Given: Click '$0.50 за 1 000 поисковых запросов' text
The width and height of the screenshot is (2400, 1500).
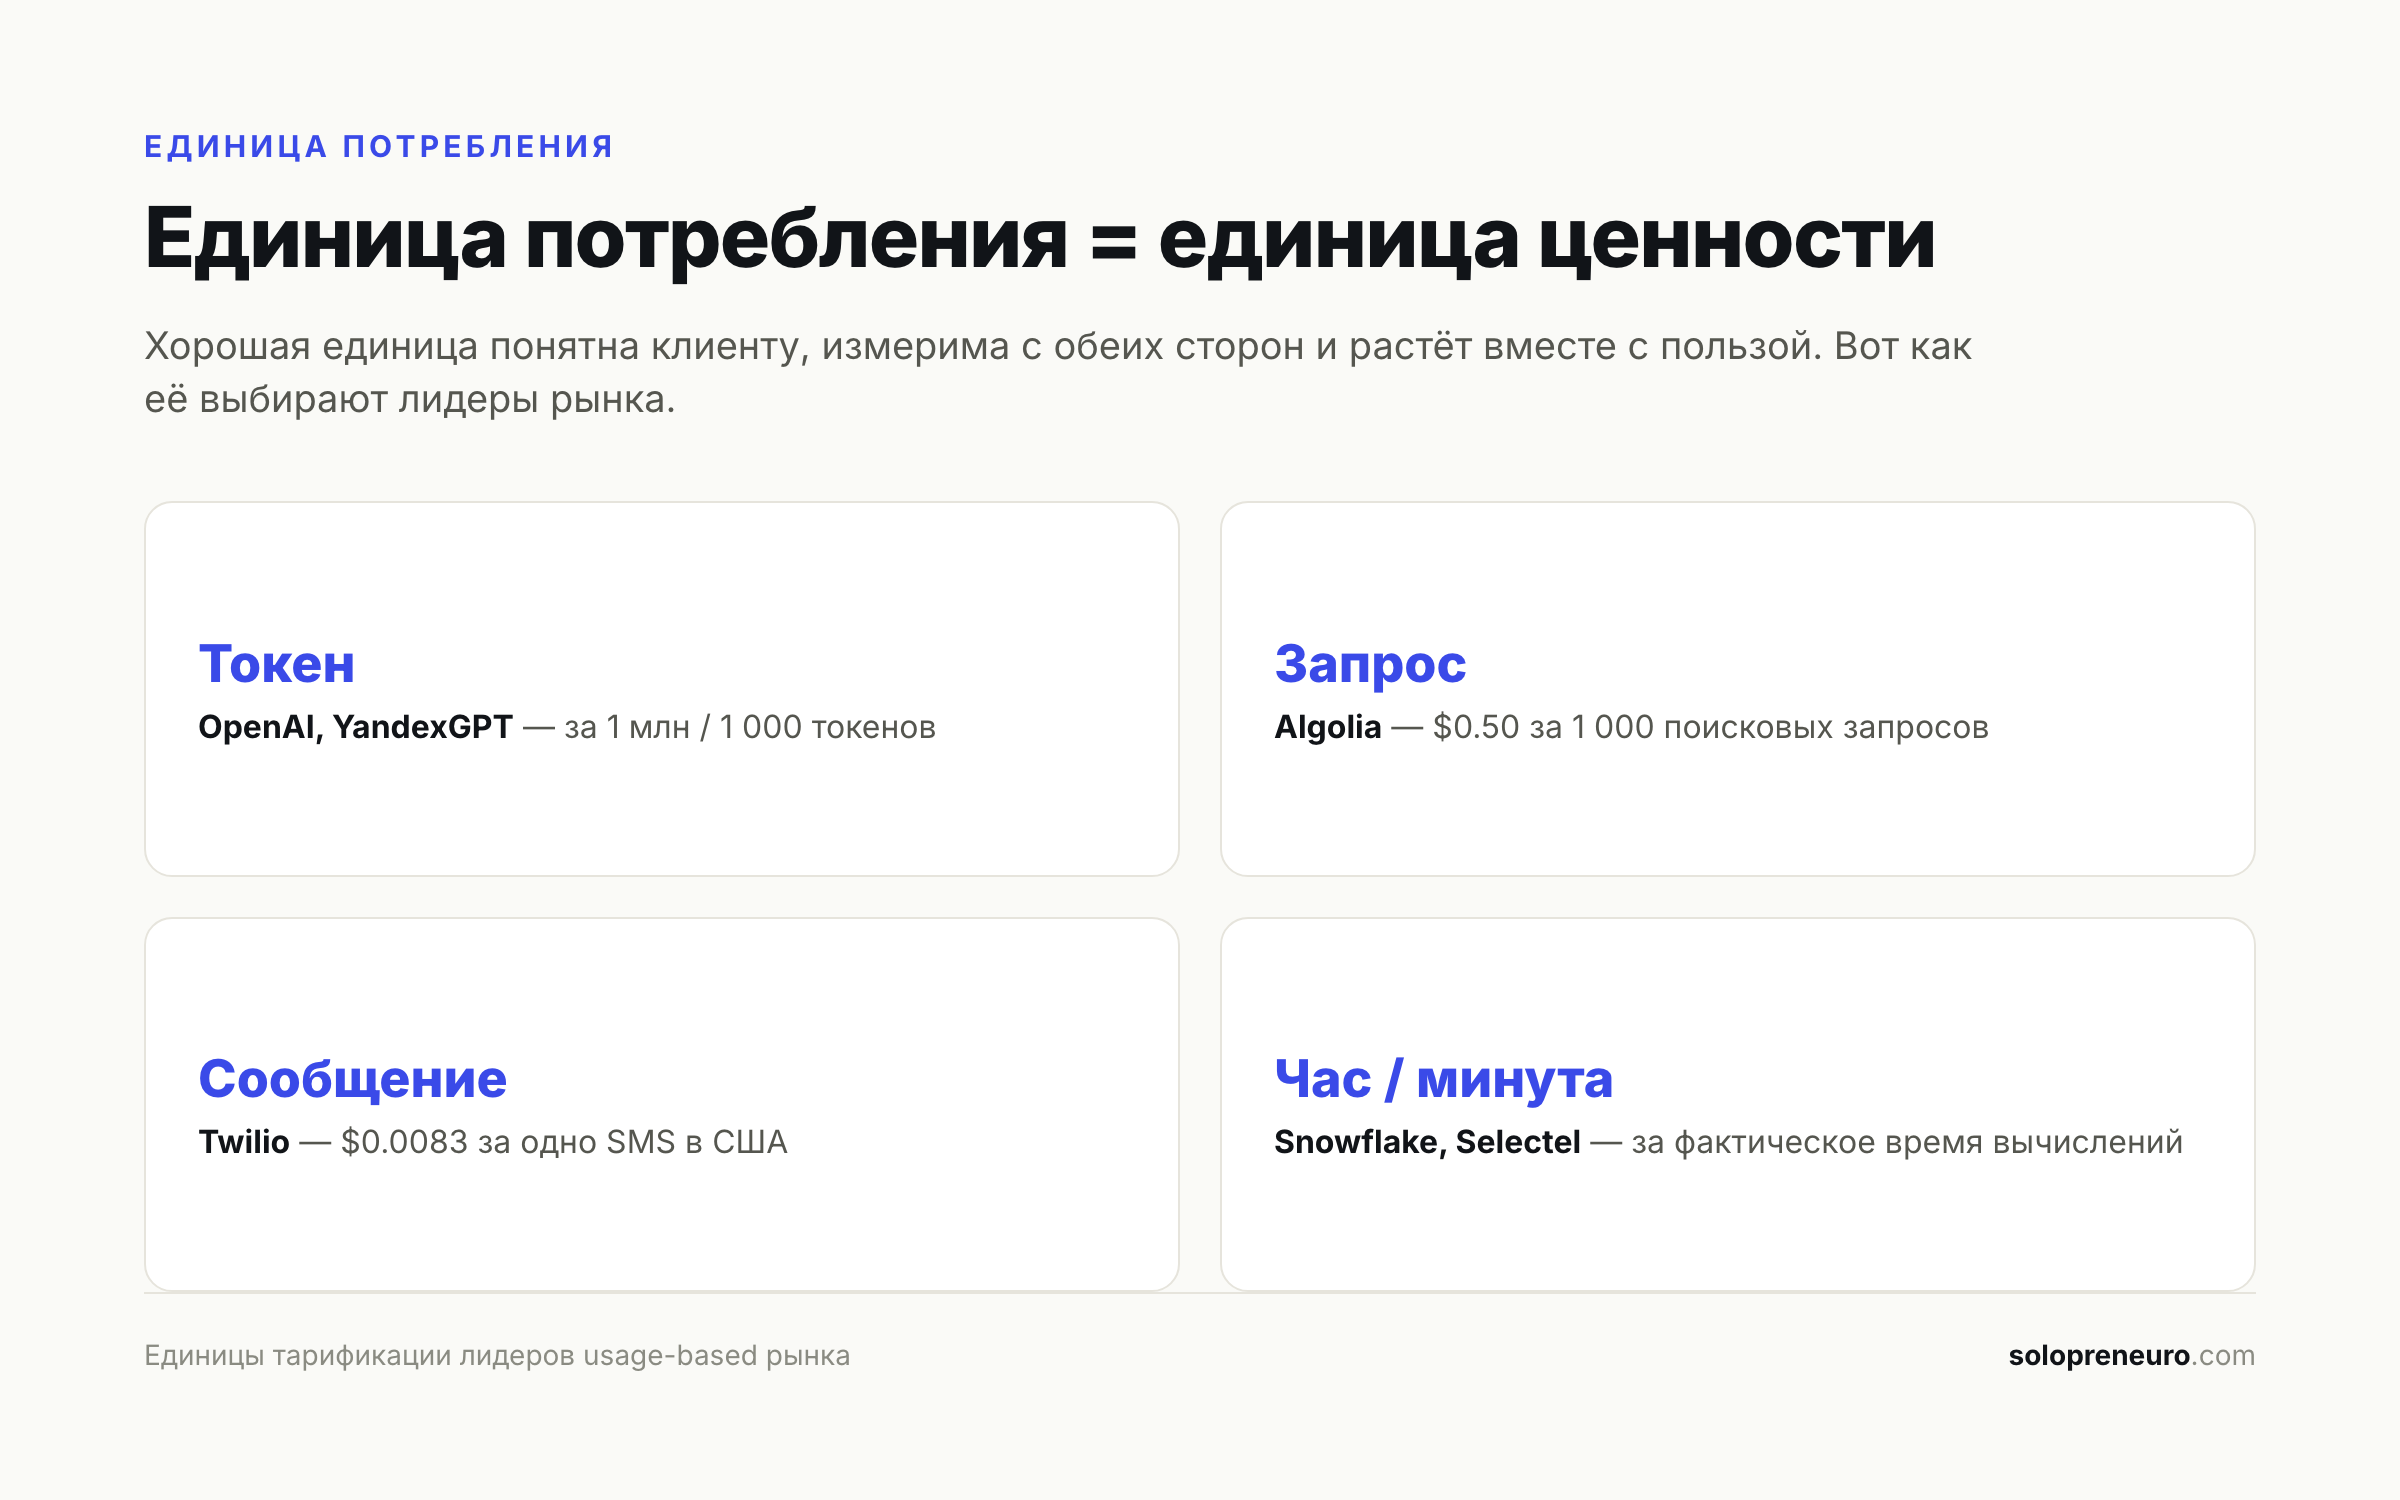Looking at the screenshot, I should (1711, 727).
